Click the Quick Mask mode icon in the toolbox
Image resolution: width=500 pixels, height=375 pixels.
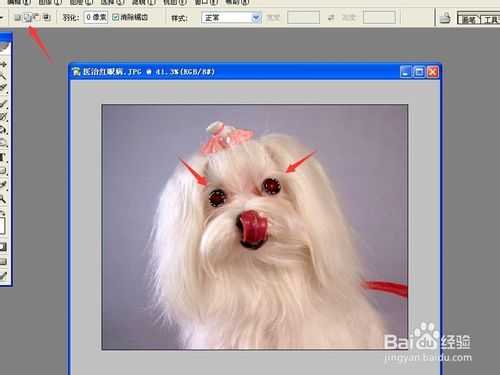coord(3,247)
